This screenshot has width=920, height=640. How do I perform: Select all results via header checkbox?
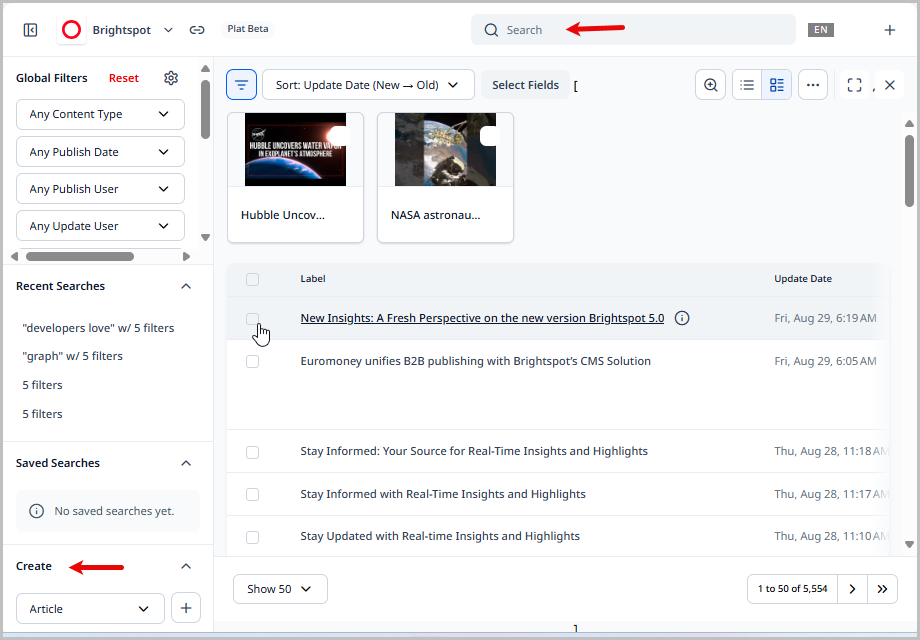point(252,279)
